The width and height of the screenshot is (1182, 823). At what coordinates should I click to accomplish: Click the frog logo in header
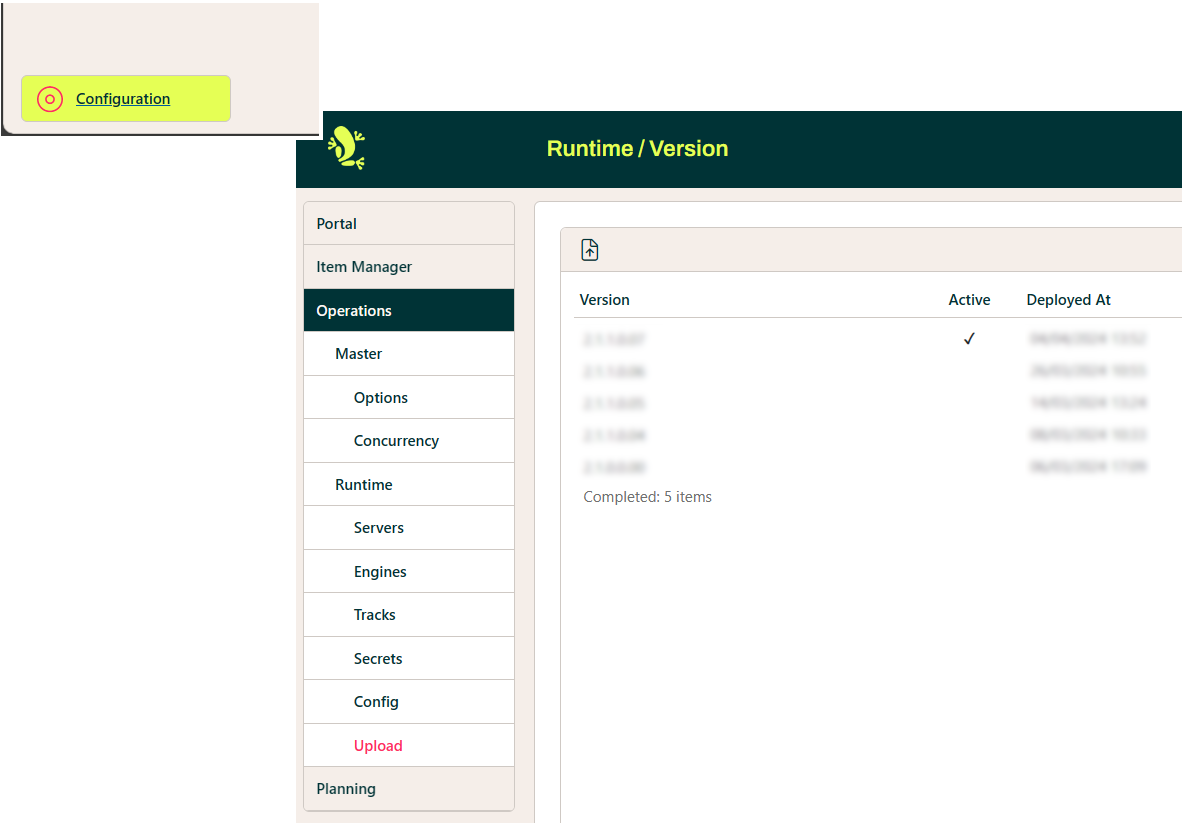coord(347,148)
